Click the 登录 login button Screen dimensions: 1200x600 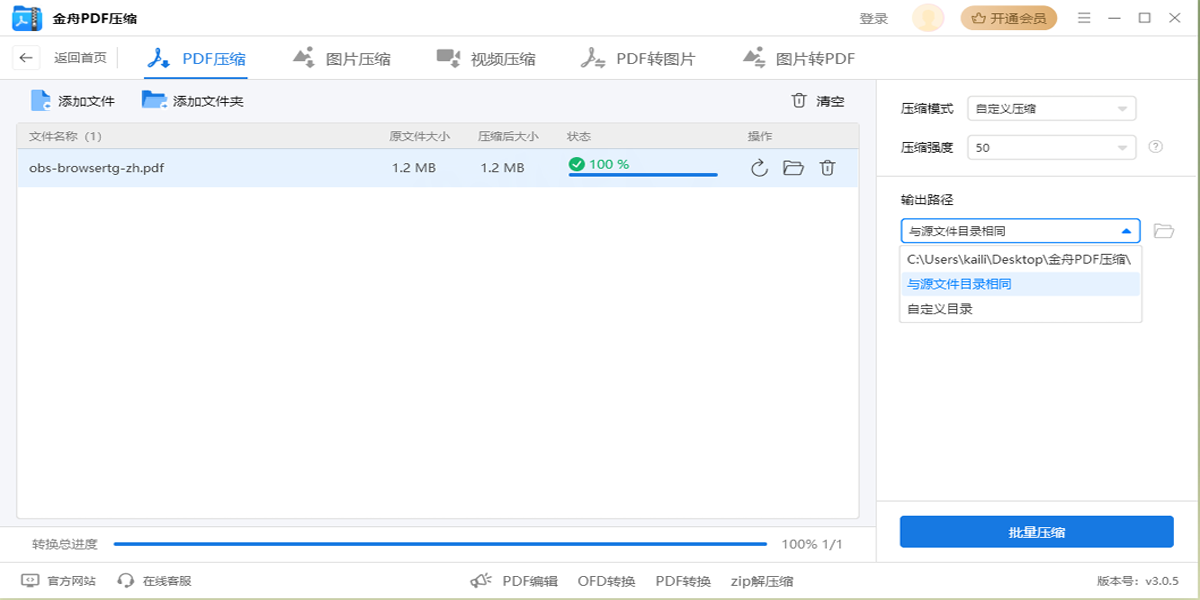(x=874, y=18)
